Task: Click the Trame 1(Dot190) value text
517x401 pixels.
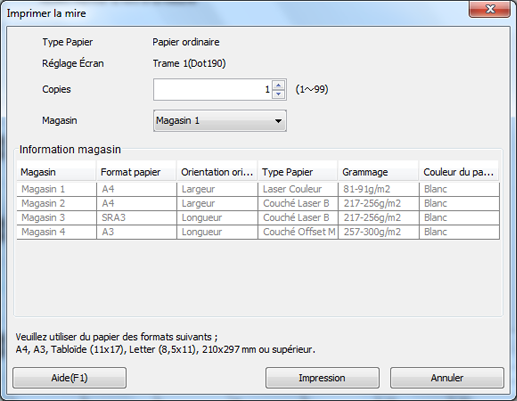Action: [189, 63]
